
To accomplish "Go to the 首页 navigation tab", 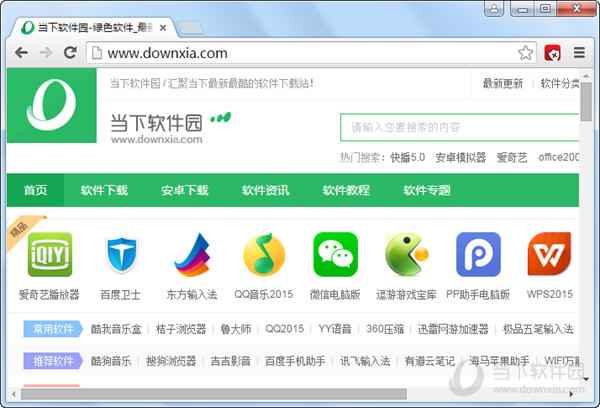I will click(35, 190).
